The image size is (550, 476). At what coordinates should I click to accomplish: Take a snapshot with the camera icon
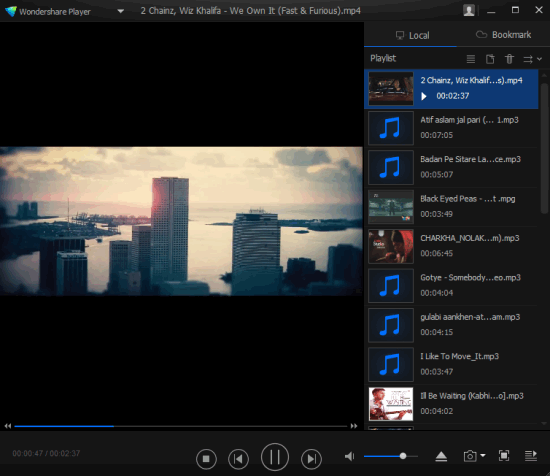tap(470, 456)
